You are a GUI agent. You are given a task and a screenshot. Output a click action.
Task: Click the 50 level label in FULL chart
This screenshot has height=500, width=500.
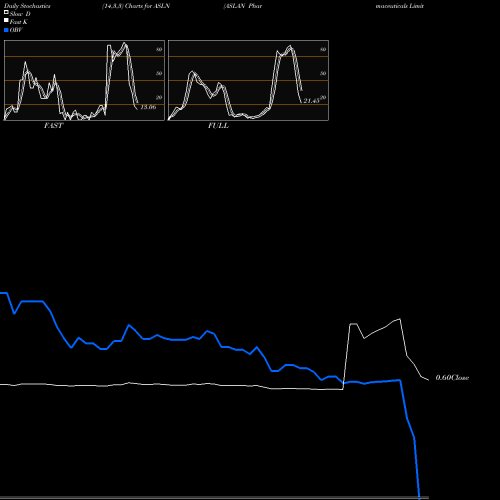click(323, 73)
